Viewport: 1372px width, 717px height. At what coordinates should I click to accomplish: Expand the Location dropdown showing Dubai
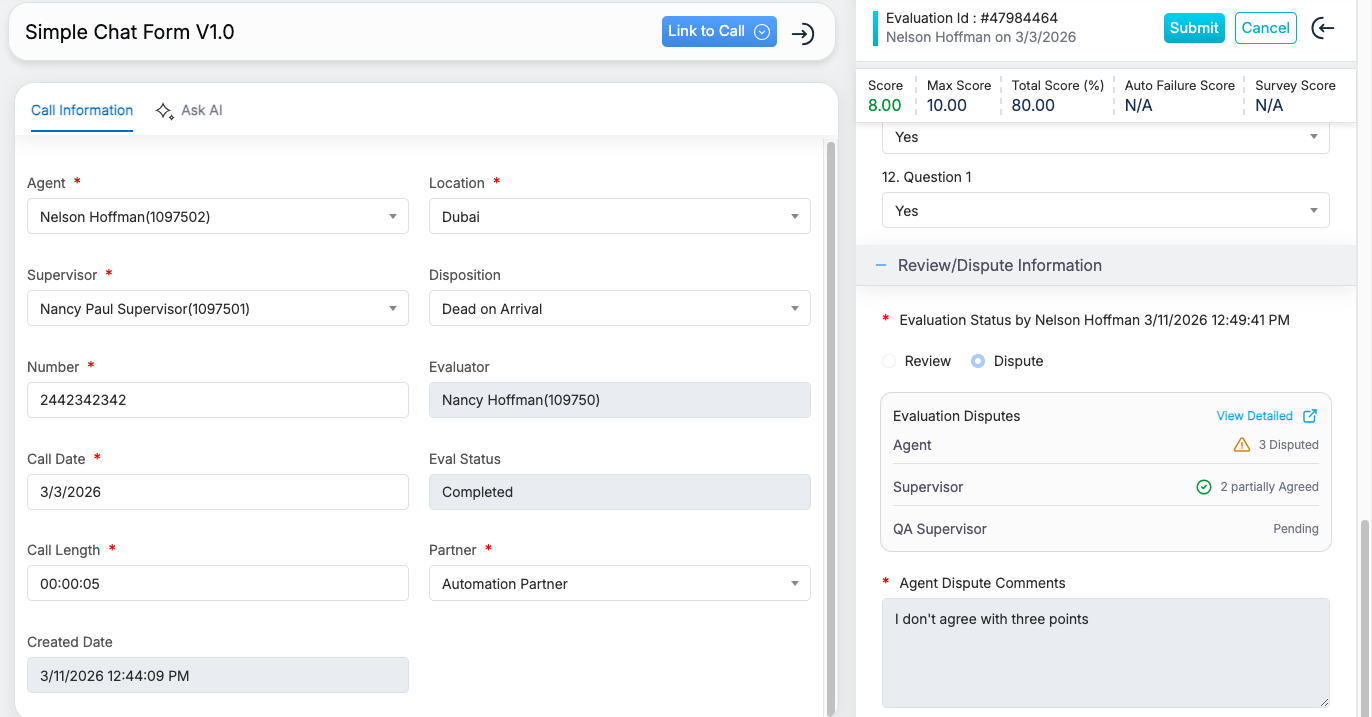pyautogui.click(x=619, y=217)
